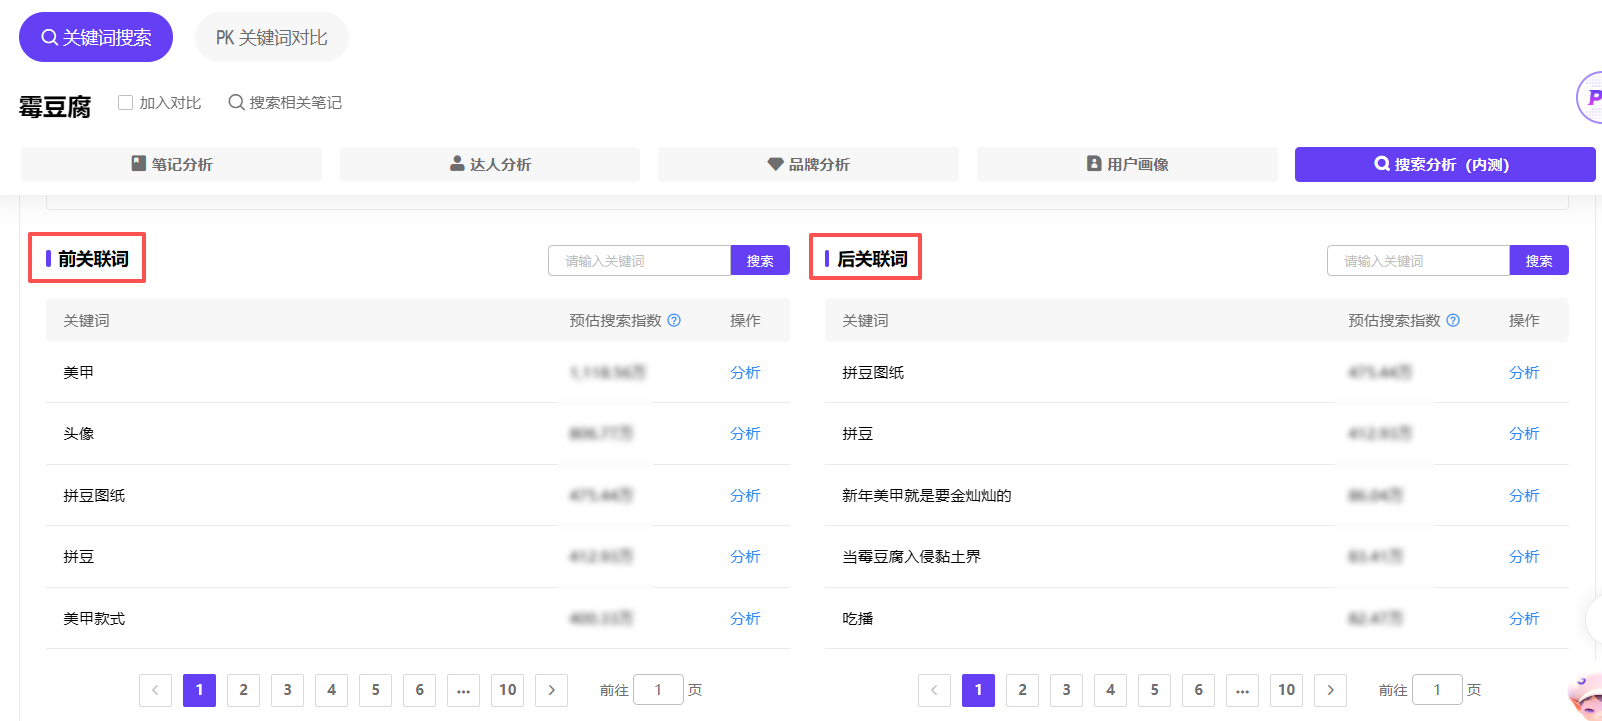Expand more pages ellipsis in 后关联词 pagination
This screenshot has height=721, width=1602.
1242,690
